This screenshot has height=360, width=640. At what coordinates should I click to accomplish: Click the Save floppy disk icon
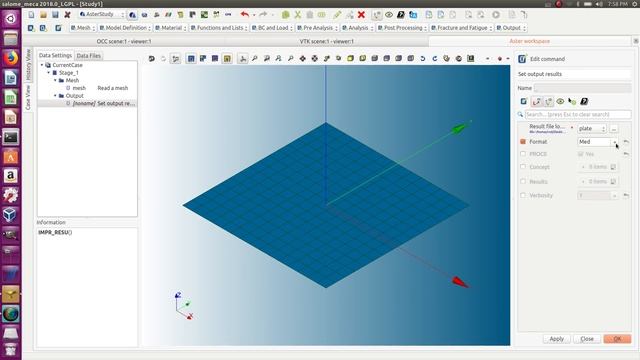coord(55,15)
